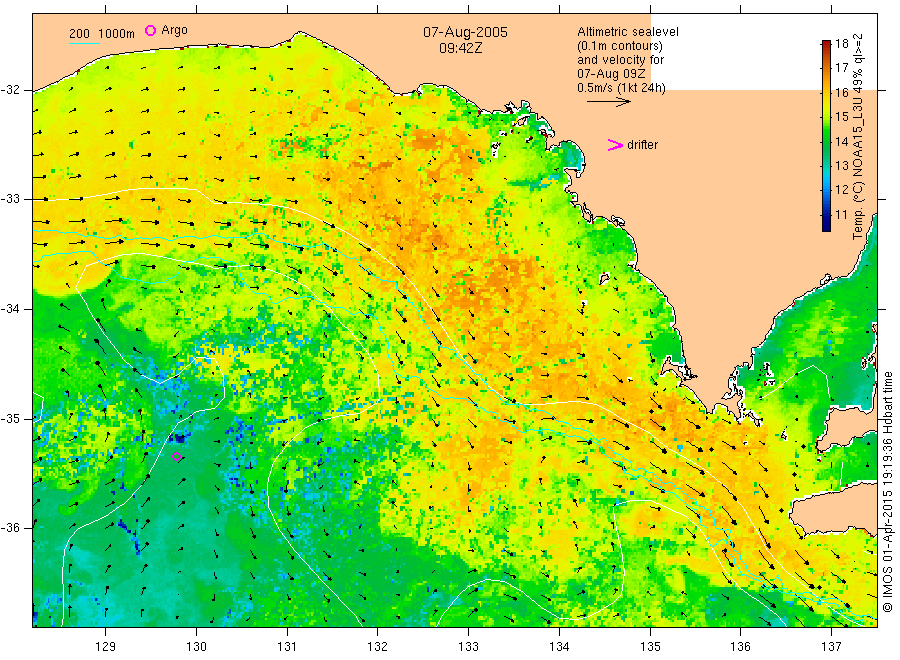Click the color bar value 12
The height and width of the screenshot is (660, 900).
[x=841, y=190]
